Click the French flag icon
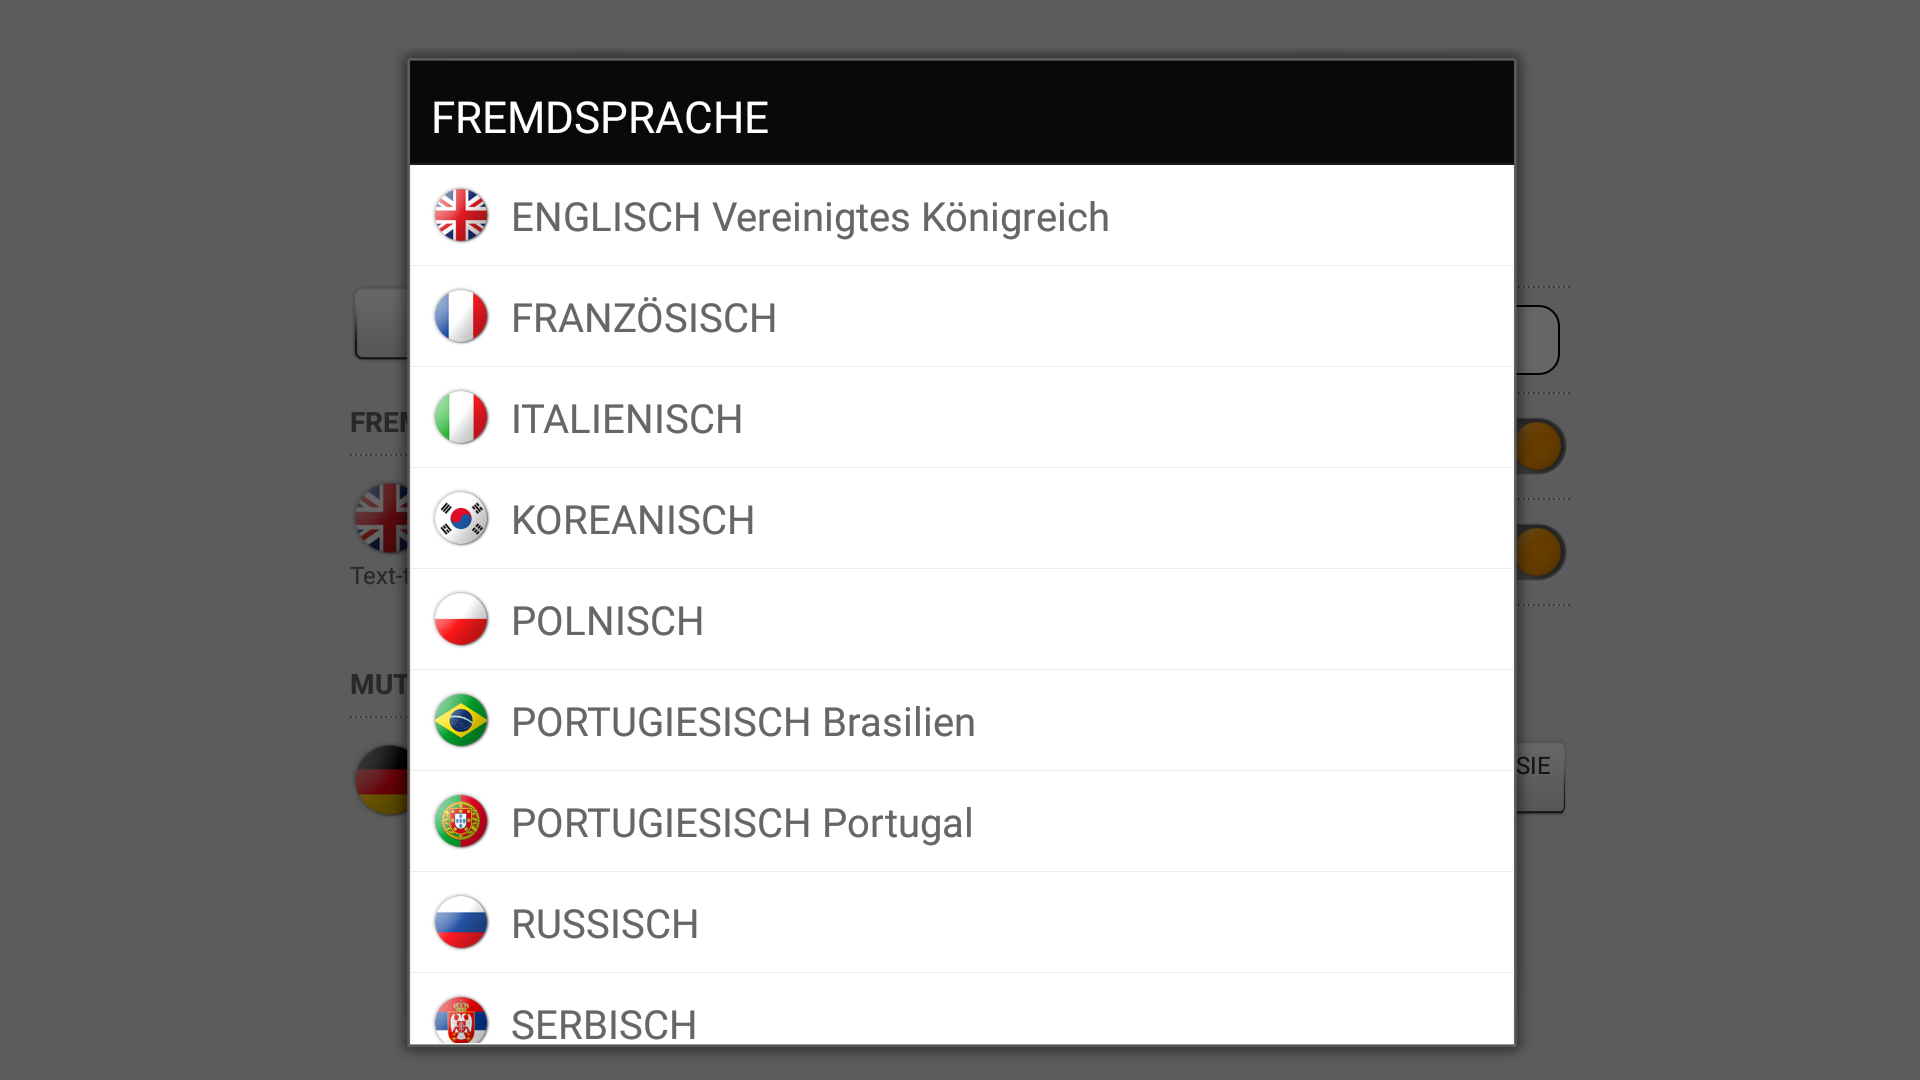The image size is (1920, 1080). 461,316
